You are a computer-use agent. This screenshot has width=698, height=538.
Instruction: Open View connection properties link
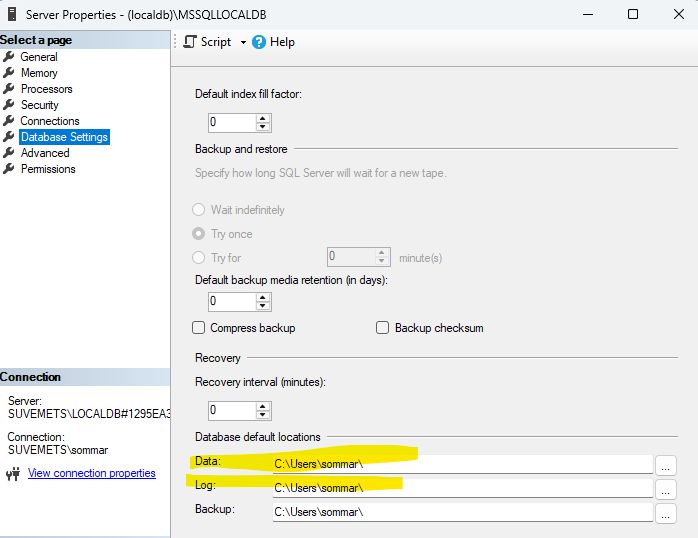tap(92, 473)
